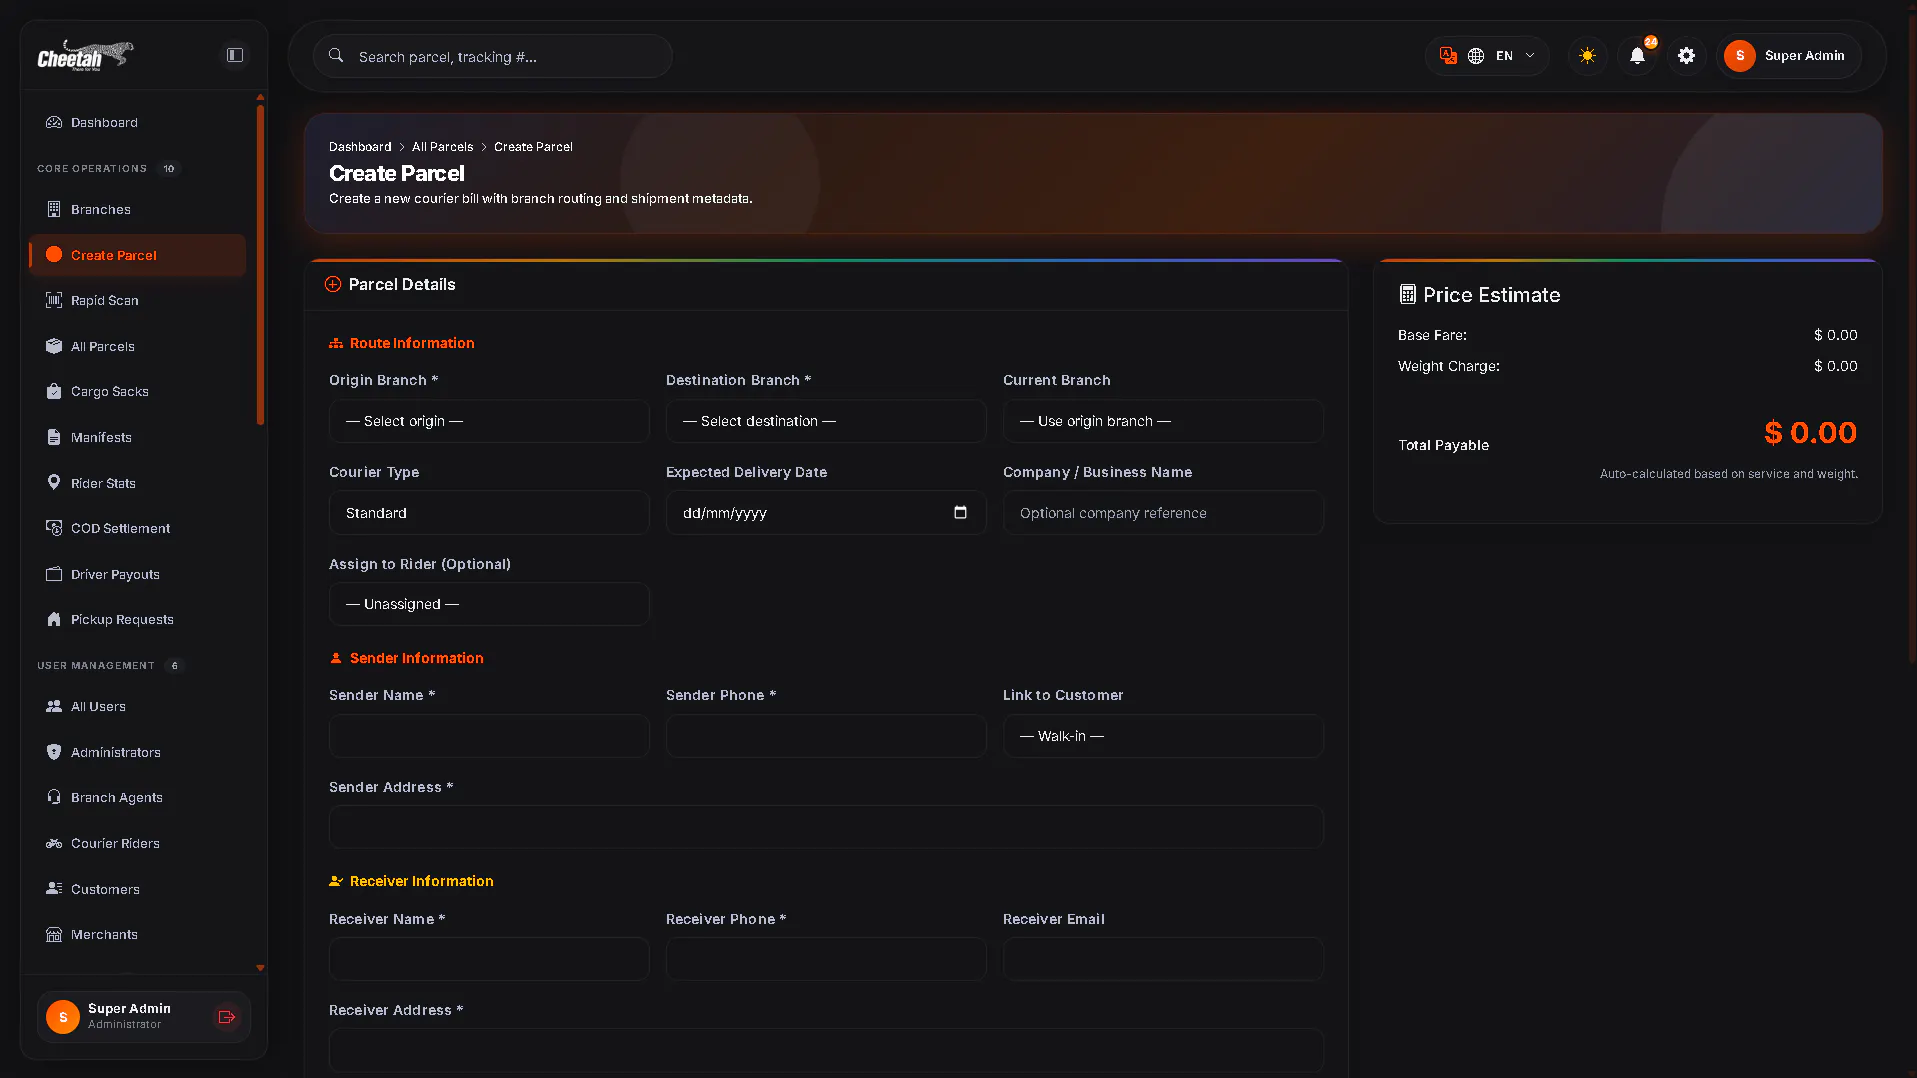Screen dimensions: 1917x1078
Task: Toggle light theme with the sun icon
Action: (1587, 56)
